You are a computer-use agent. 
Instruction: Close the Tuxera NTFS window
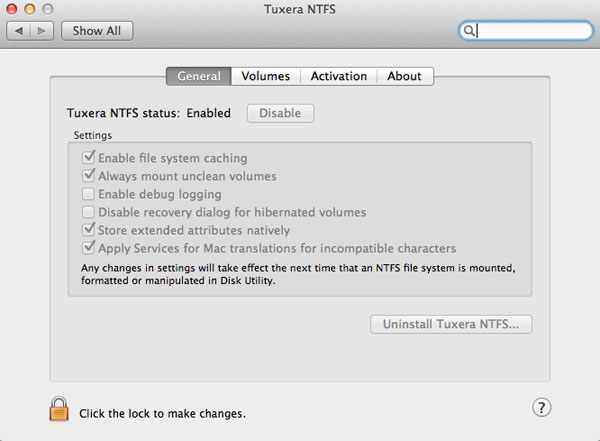[14, 9]
